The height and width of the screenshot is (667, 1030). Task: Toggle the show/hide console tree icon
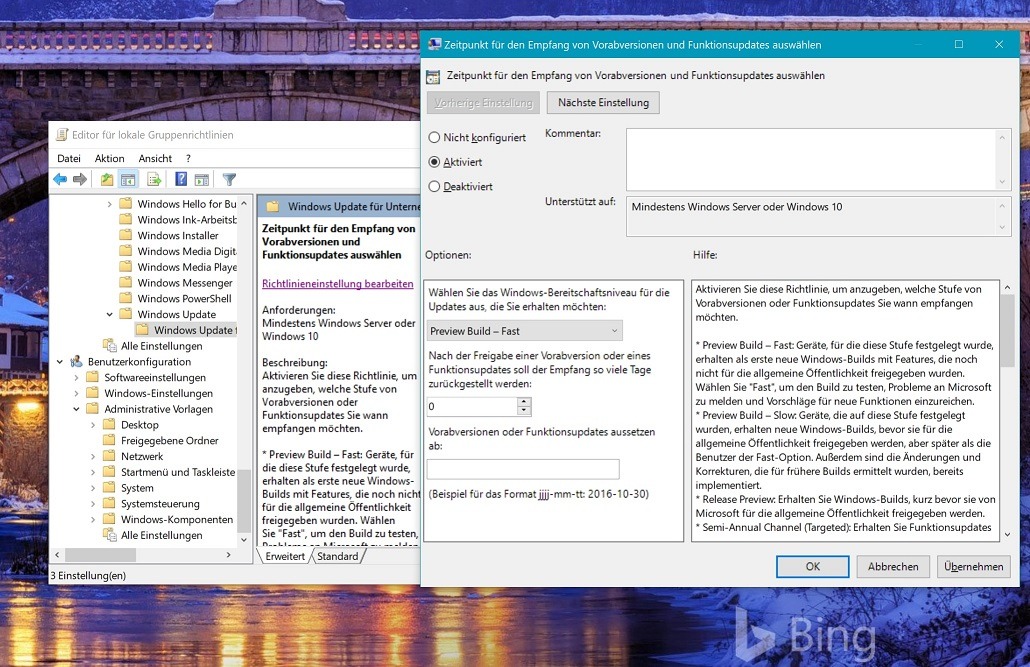click(128, 180)
